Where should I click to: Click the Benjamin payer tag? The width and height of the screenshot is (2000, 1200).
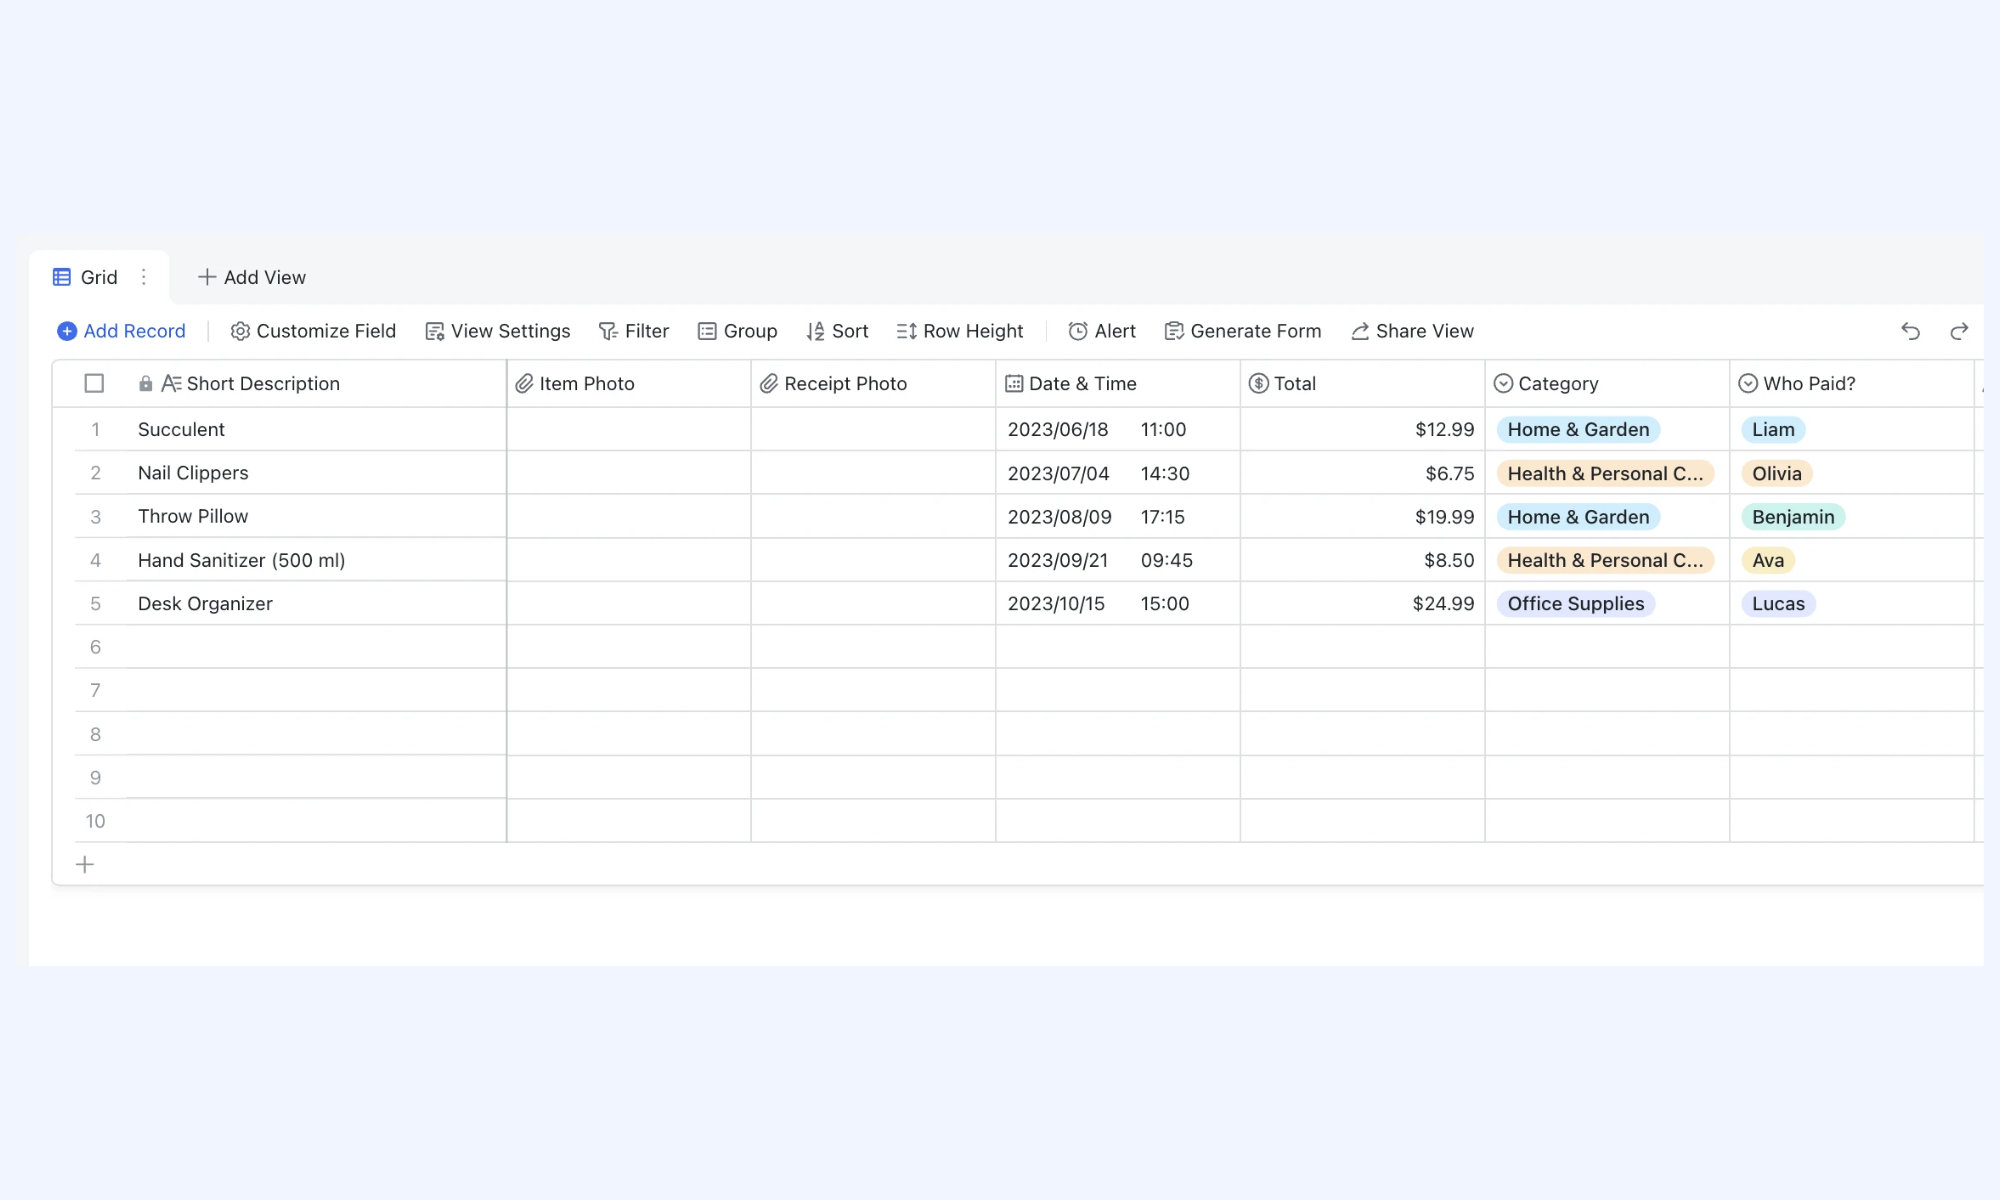pyautogui.click(x=1793, y=517)
